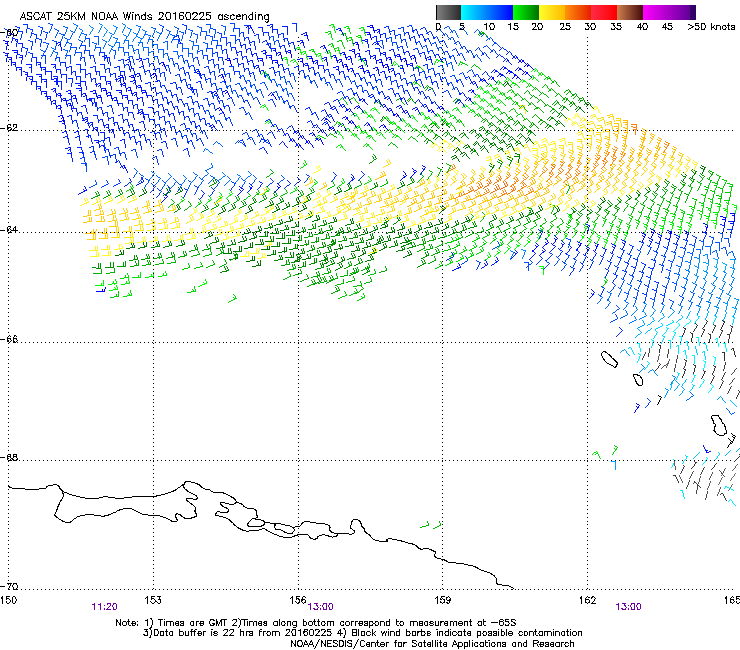The height and width of the screenshot is (650, 740).
Task: Click the 'Data buffer is 22 hrs' note line
Action: 362,633
